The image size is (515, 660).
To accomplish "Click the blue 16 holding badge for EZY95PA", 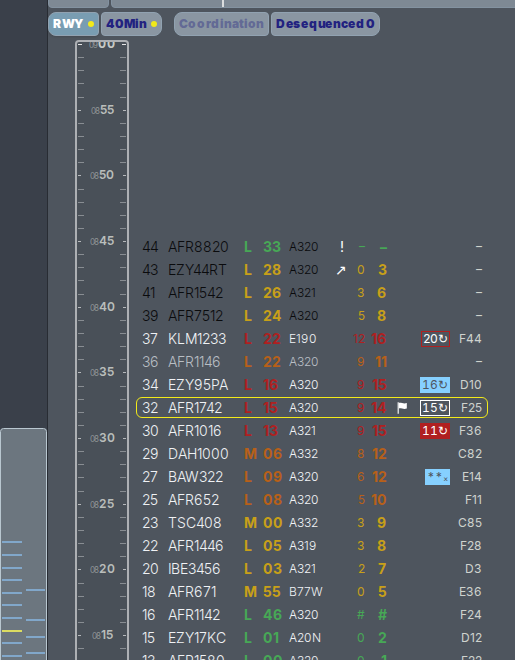I will [435, 385].
